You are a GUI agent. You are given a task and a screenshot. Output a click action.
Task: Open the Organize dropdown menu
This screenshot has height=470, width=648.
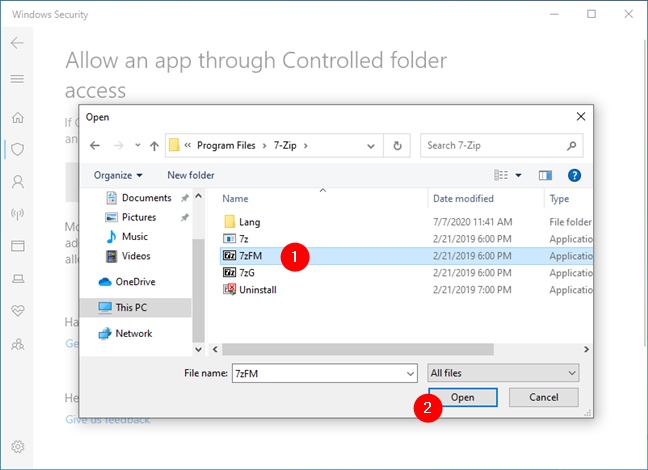tap(118, 175)
